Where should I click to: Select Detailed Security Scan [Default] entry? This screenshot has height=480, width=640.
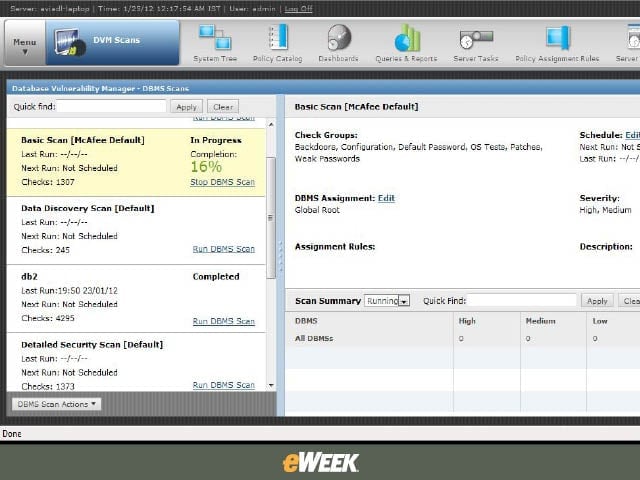(x=136, y=362)
